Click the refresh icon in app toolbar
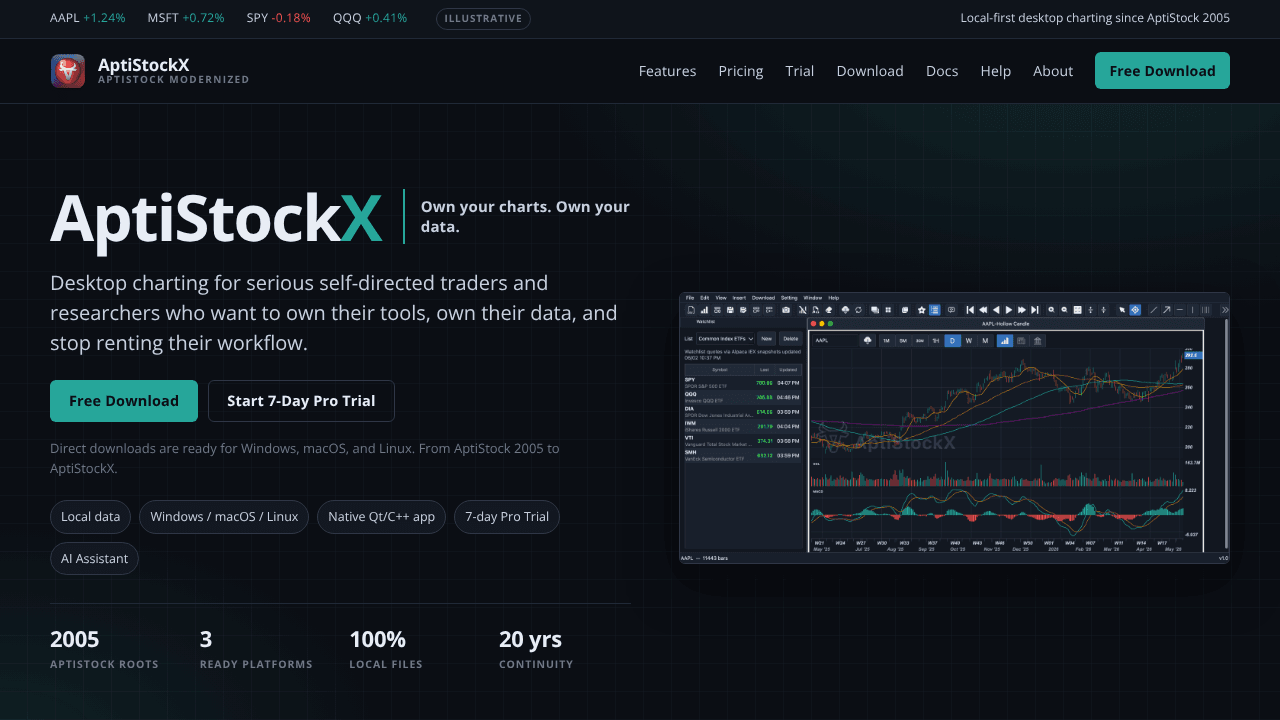Screen dimensions: 1280x720 pyautogui.click(x=858, y=310)
